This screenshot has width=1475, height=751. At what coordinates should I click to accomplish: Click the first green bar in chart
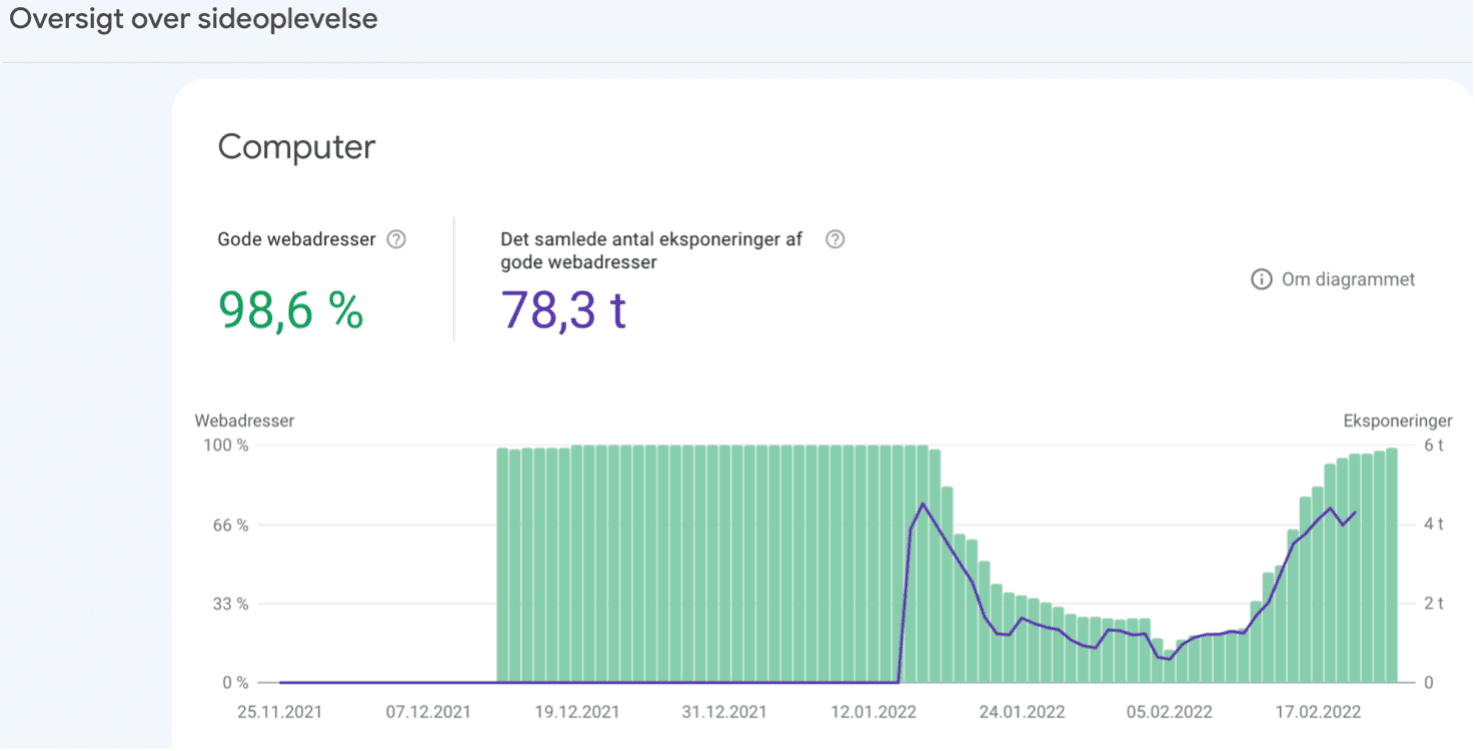point(503,566)
